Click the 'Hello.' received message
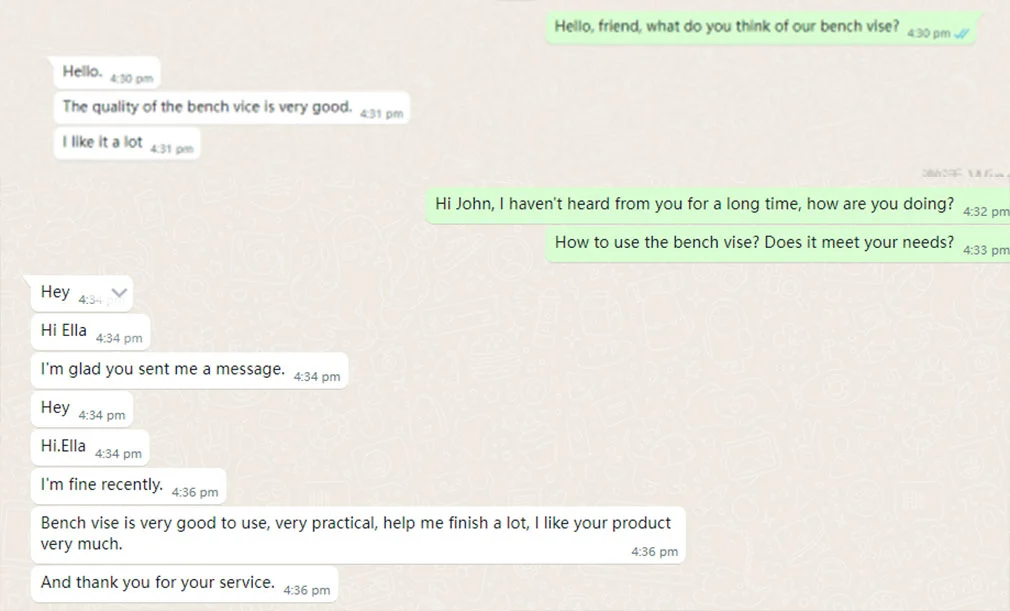 (82, 72)
